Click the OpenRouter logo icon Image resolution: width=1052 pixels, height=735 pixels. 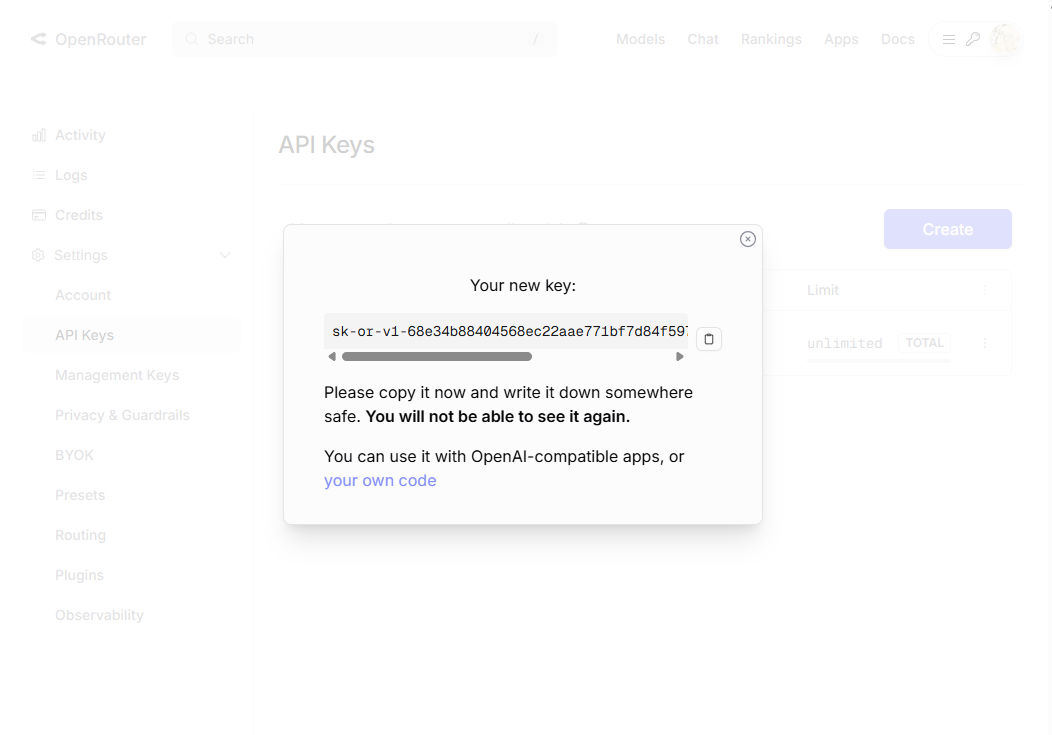coord(38,39)
